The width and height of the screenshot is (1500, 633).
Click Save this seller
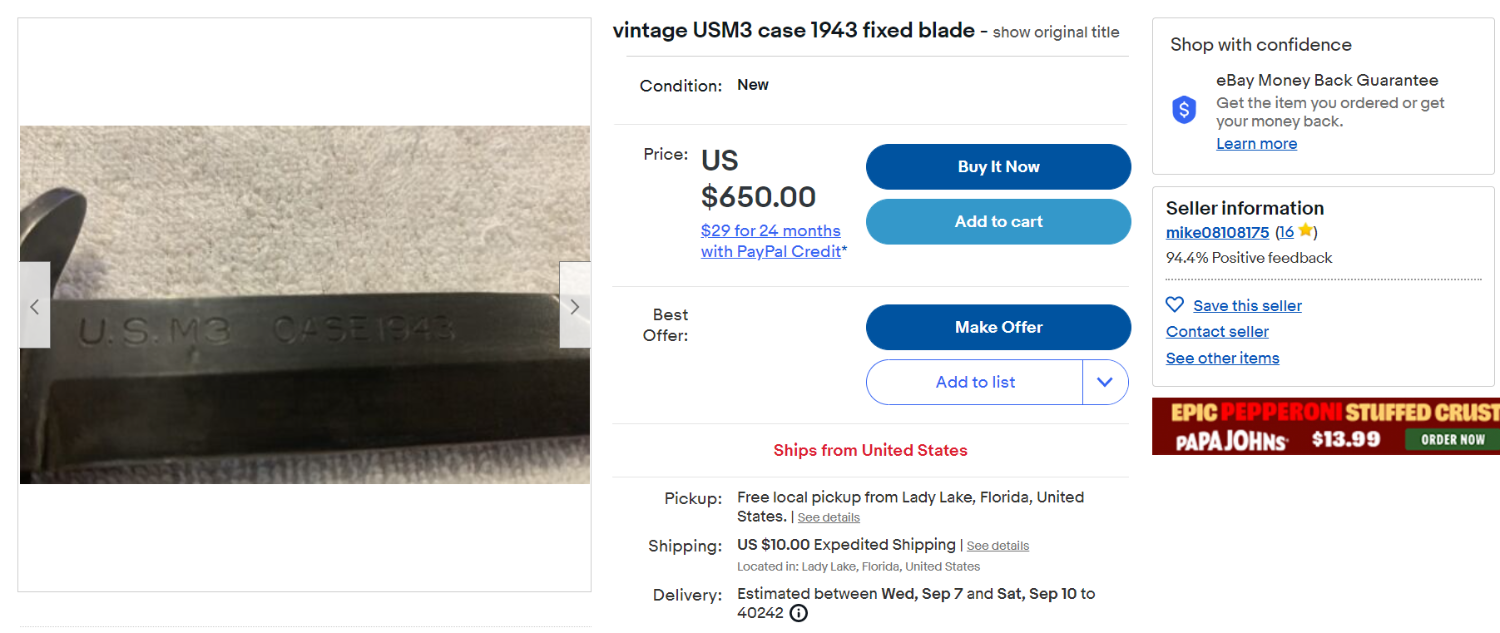1248,305
